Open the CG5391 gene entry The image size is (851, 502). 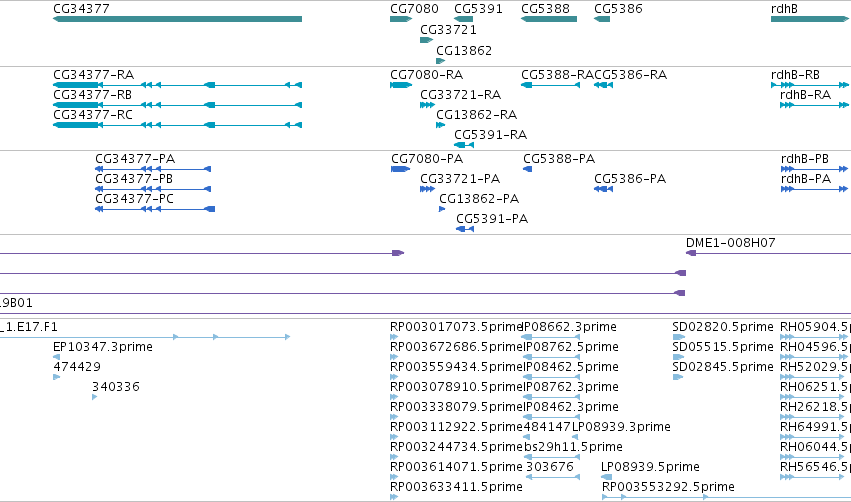[x=463, y=19]
